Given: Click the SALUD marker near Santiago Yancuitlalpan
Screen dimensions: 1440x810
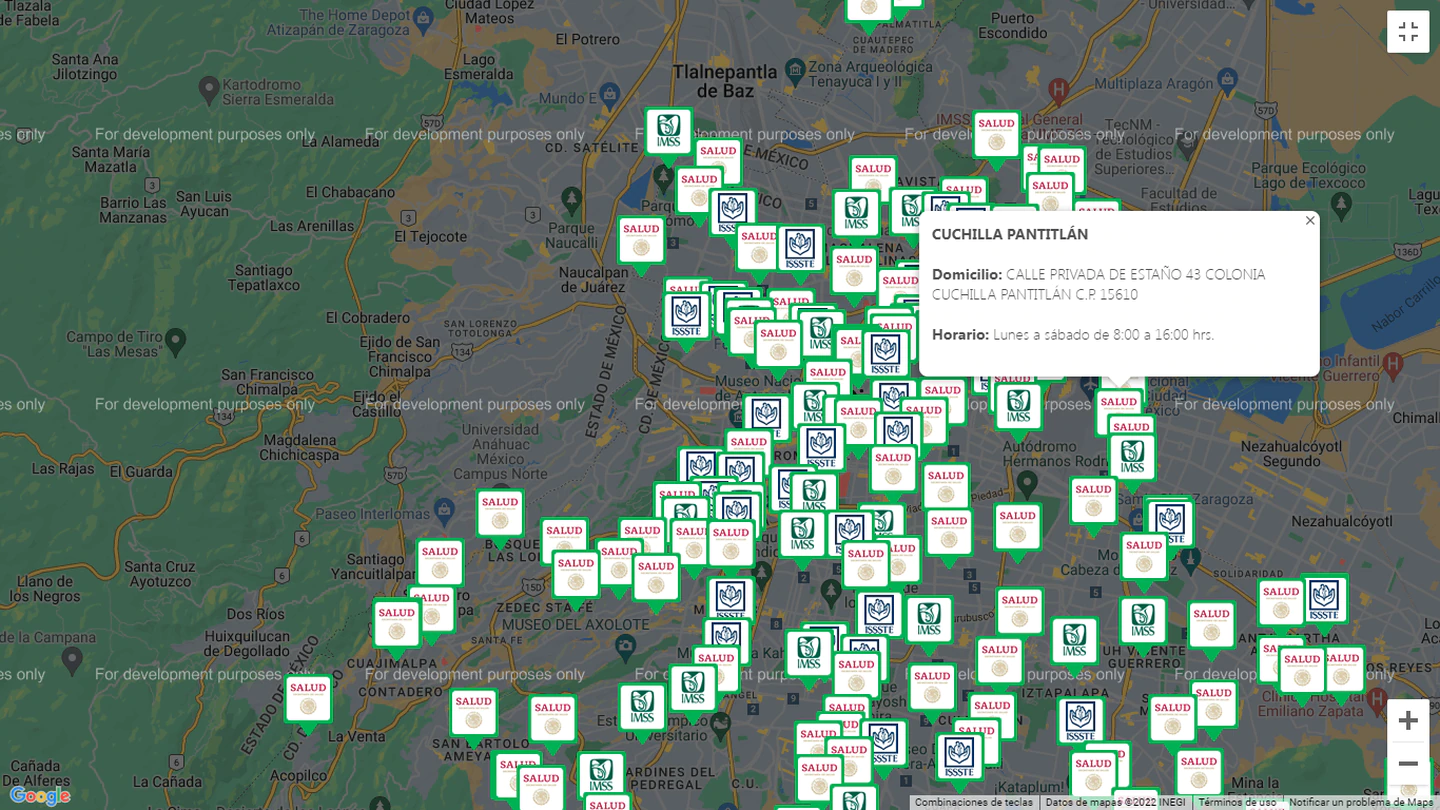Looking at the screenshot, I should point(440,560).
